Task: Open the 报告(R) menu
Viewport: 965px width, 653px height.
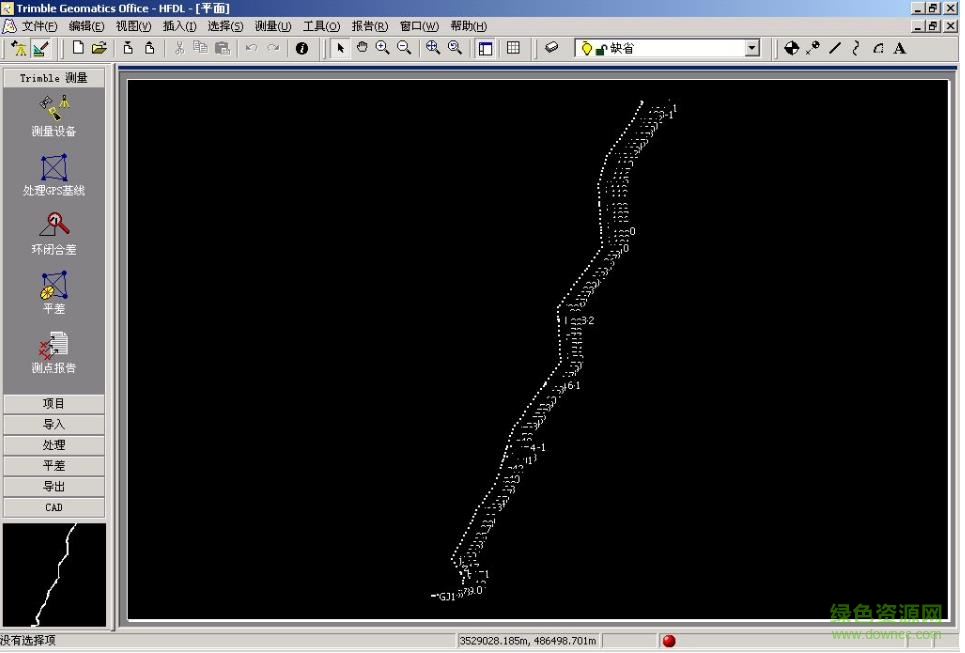Action: coord(369,26)
